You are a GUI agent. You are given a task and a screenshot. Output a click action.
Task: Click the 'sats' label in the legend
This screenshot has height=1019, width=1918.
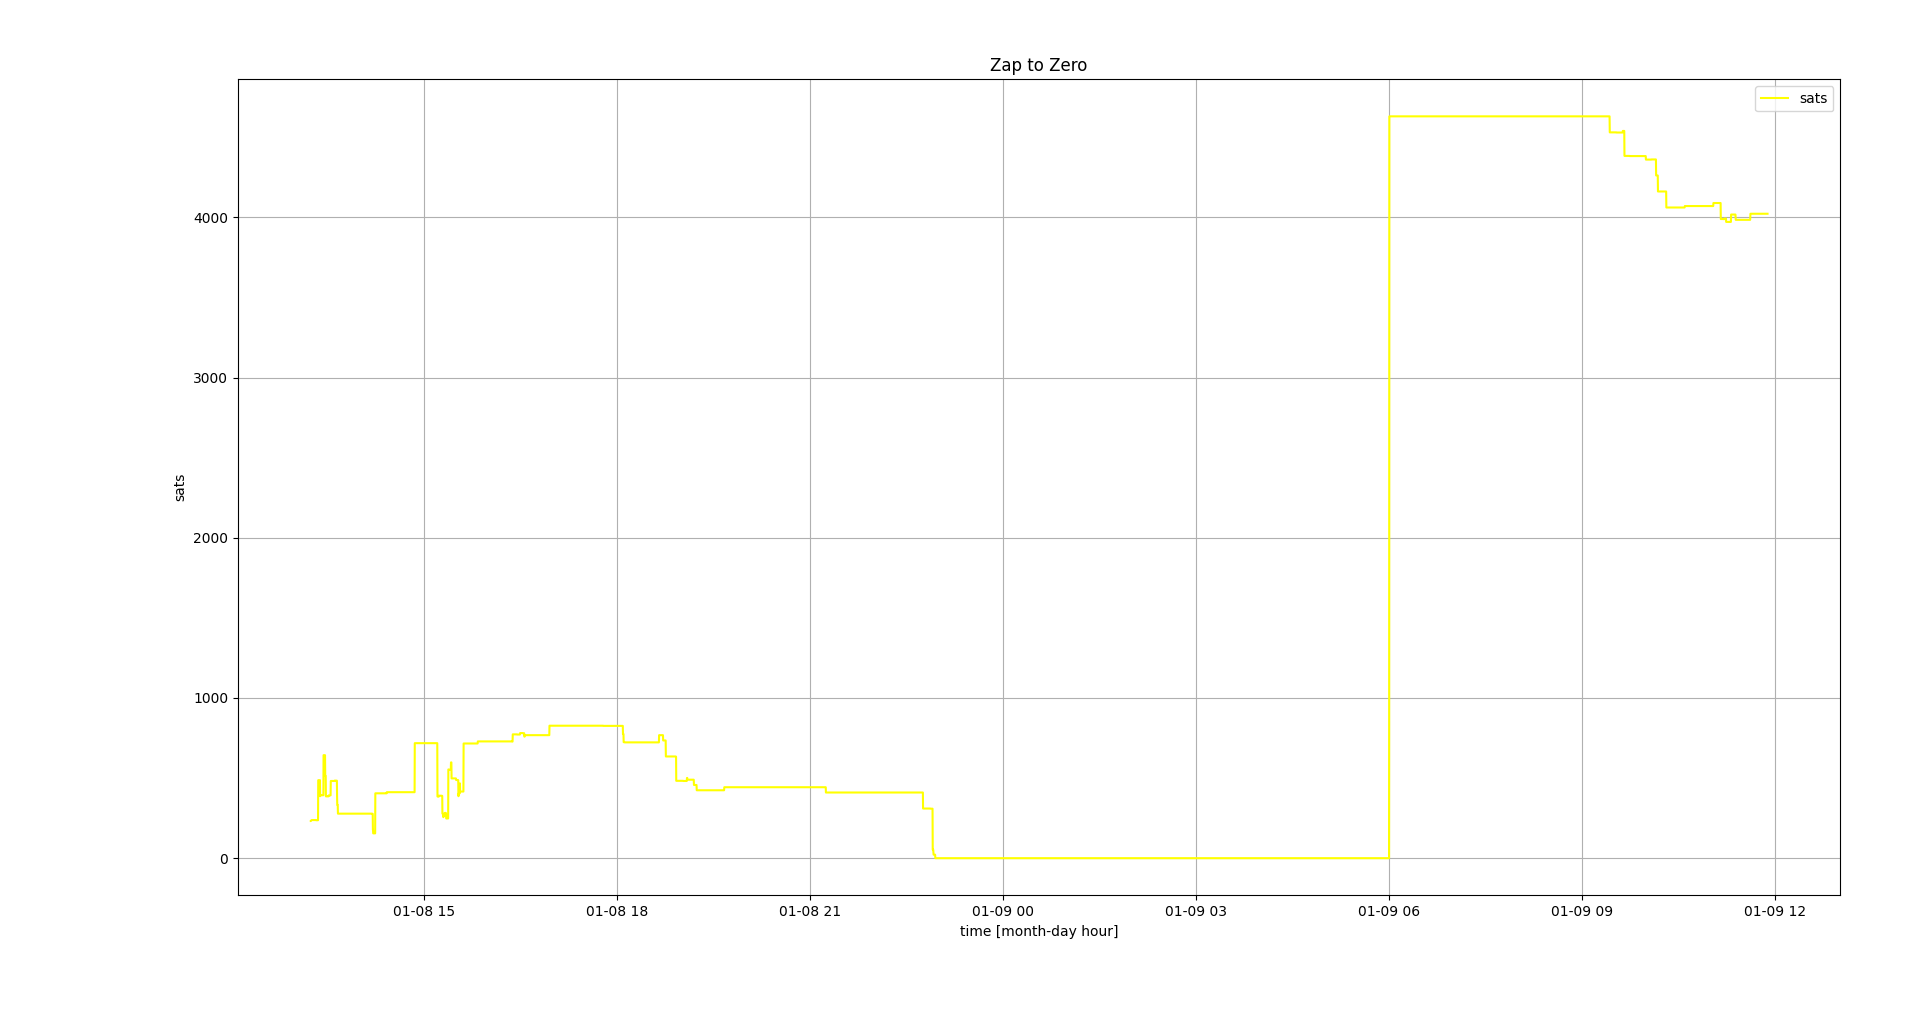1813,99
